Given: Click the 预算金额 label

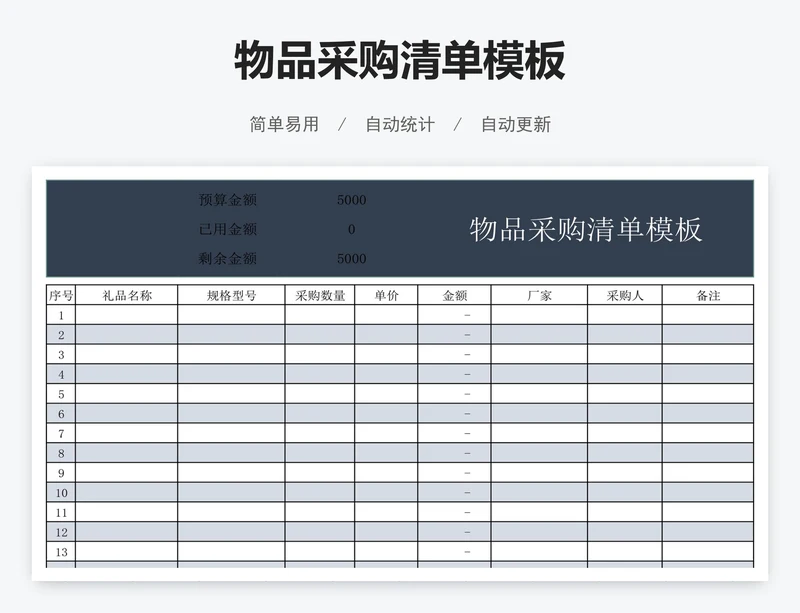Looking at the screenshot, I should pos(228,200).
